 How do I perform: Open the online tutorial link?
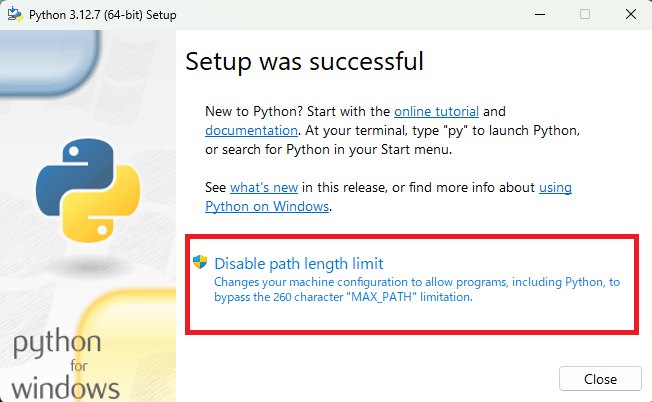436,111
